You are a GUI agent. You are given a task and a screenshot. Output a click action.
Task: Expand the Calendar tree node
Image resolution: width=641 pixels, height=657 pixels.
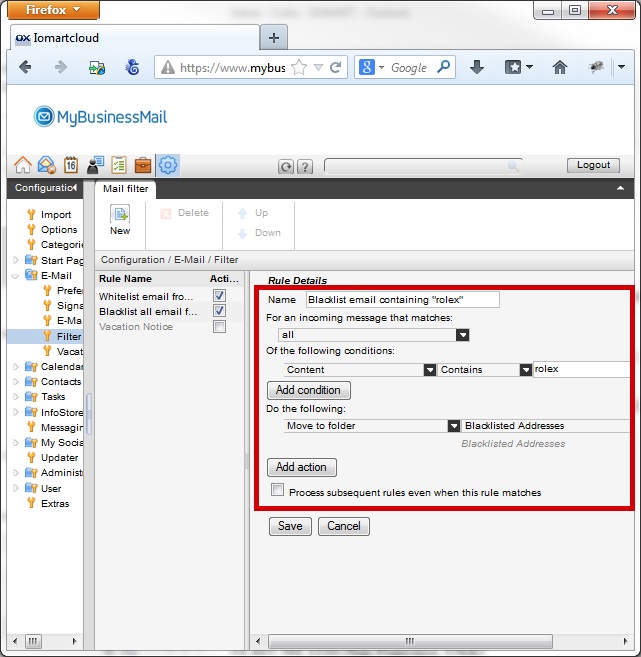[15, 366]
